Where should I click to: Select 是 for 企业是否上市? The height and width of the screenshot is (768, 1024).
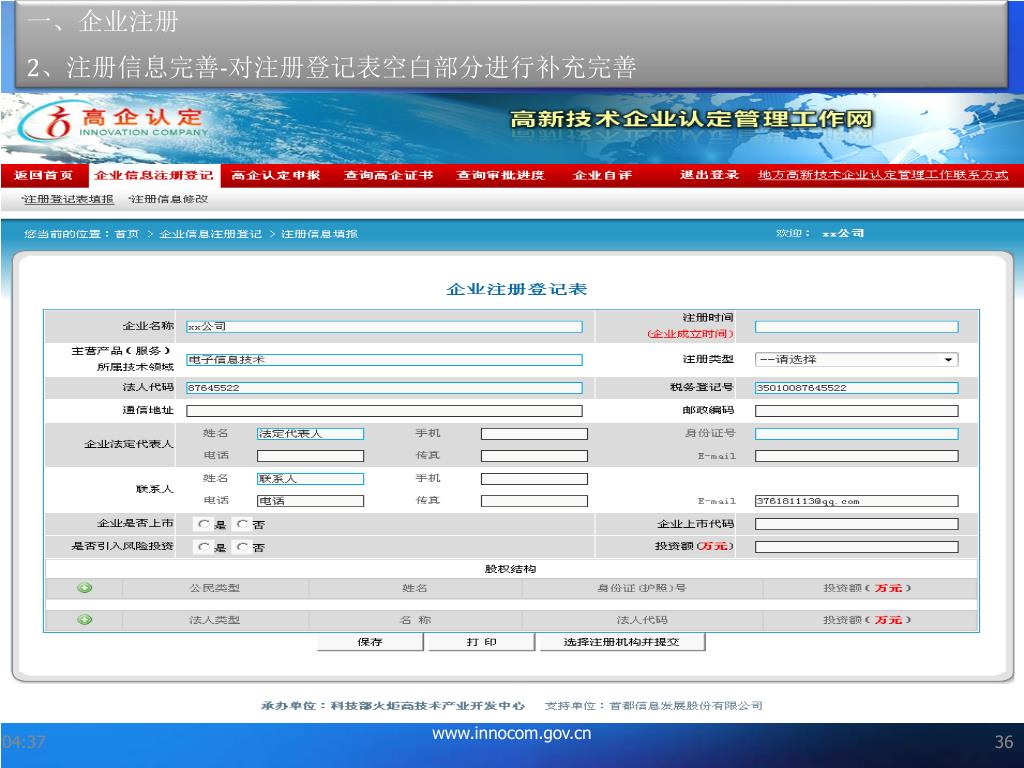(x=204, y=524)
